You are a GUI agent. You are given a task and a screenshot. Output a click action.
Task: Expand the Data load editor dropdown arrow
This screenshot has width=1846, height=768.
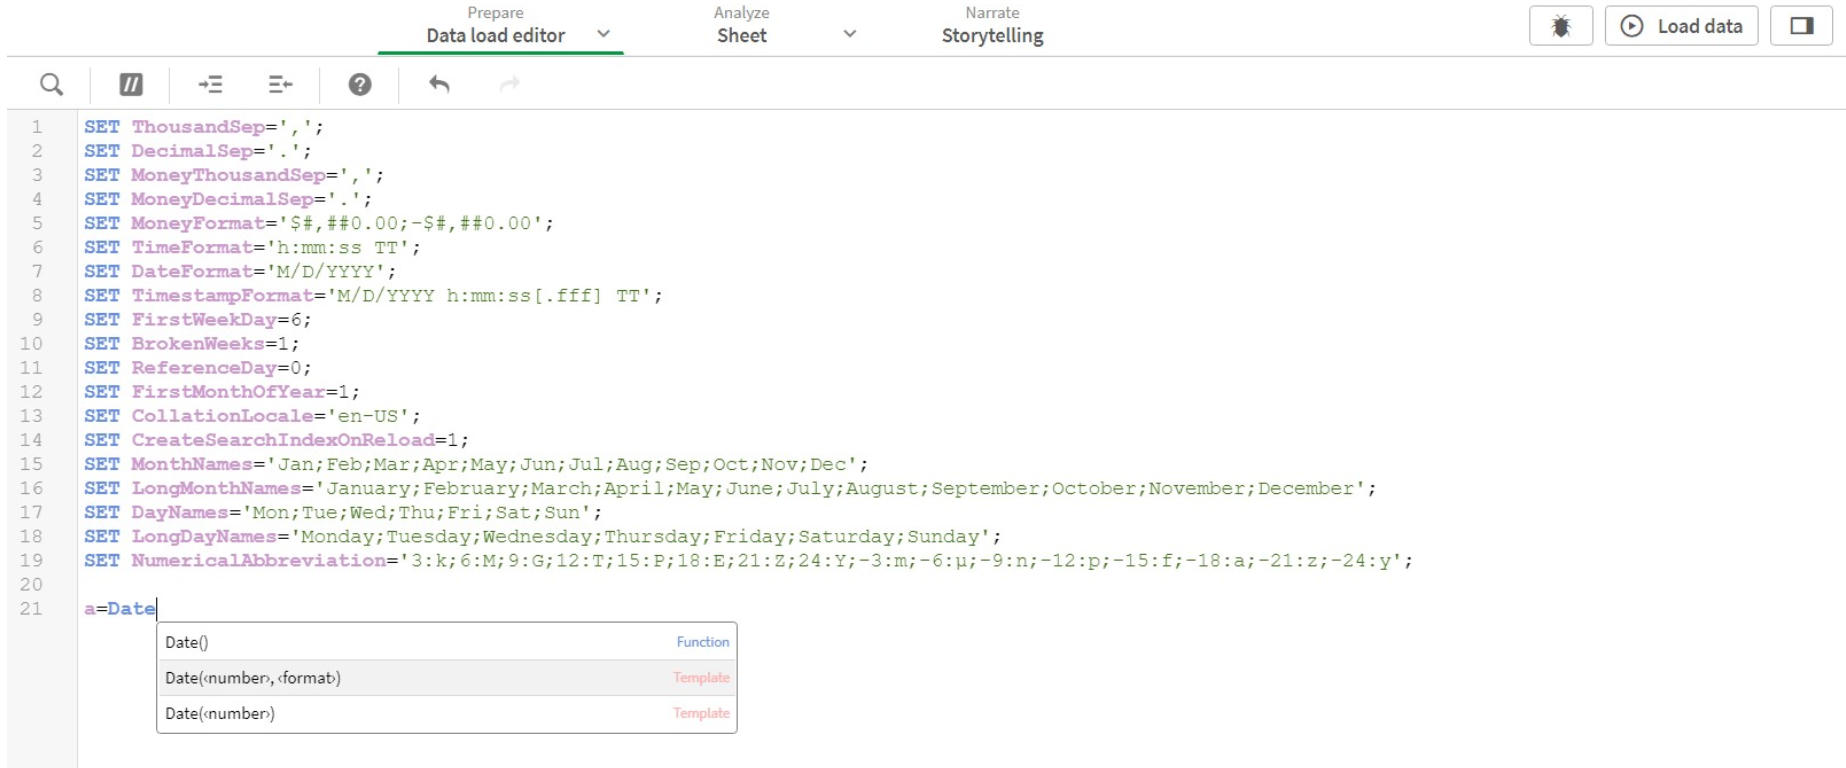pyautogui.click(x=604, y=34)
